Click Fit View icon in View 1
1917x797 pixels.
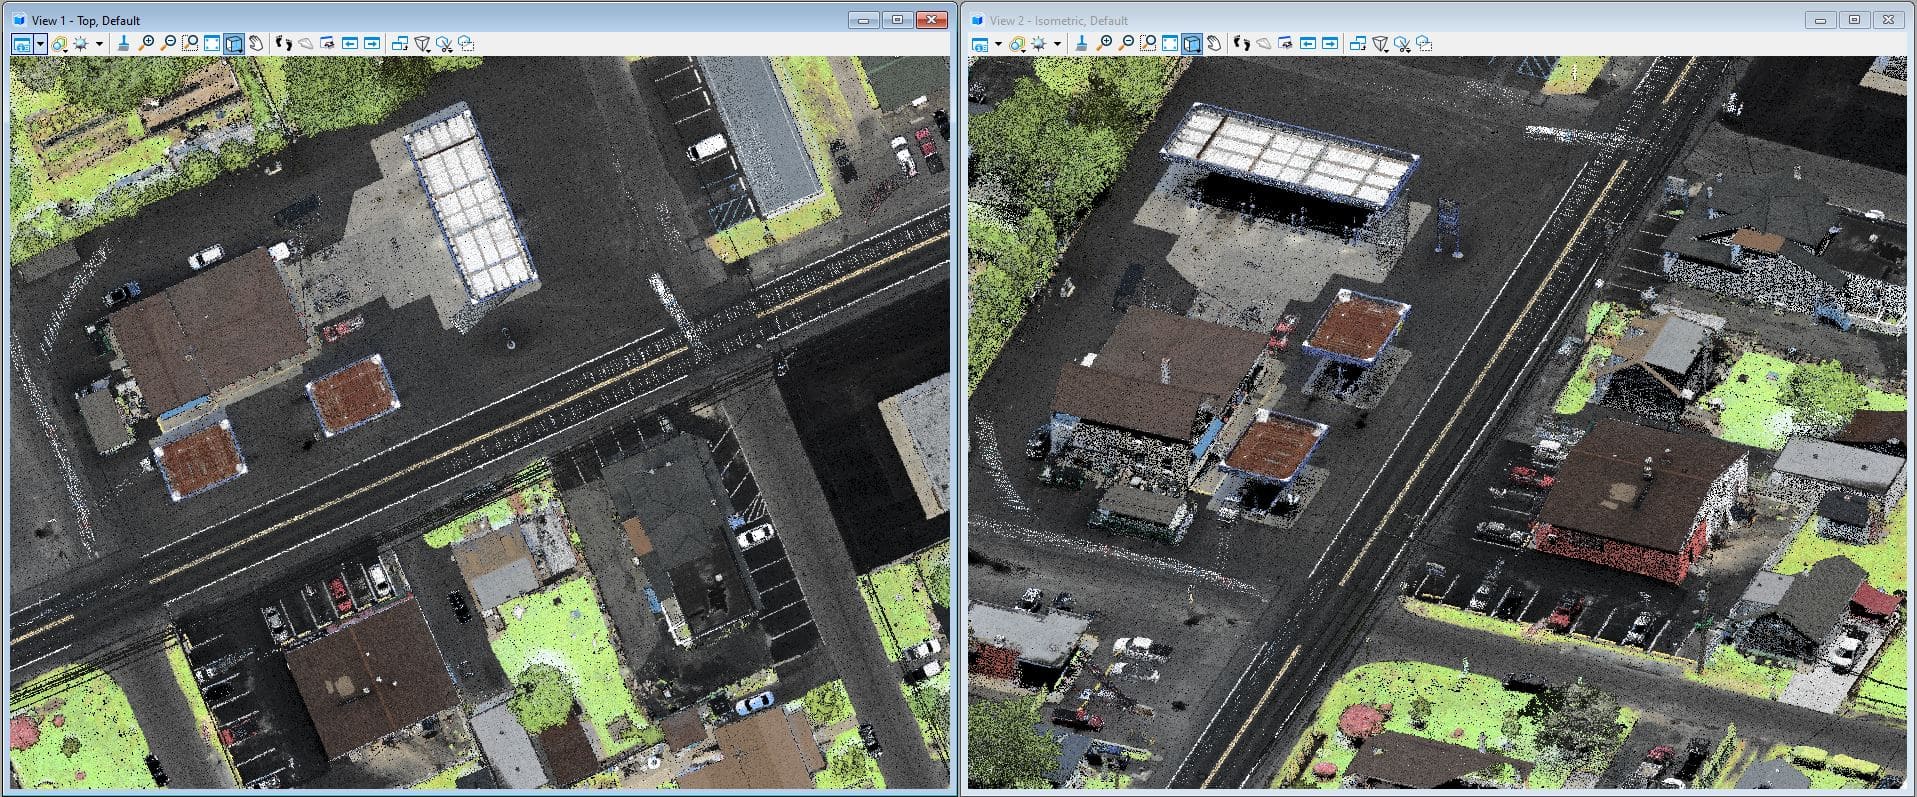212,44
